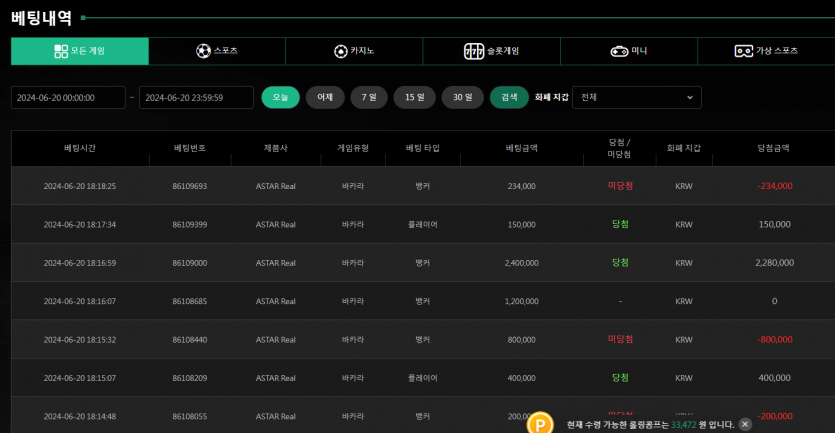Image resolution: width=835 pixels, height=433 pixels.
Task: Click the end date field 2024-06-20 23:59:59
Action: (197, 97)
